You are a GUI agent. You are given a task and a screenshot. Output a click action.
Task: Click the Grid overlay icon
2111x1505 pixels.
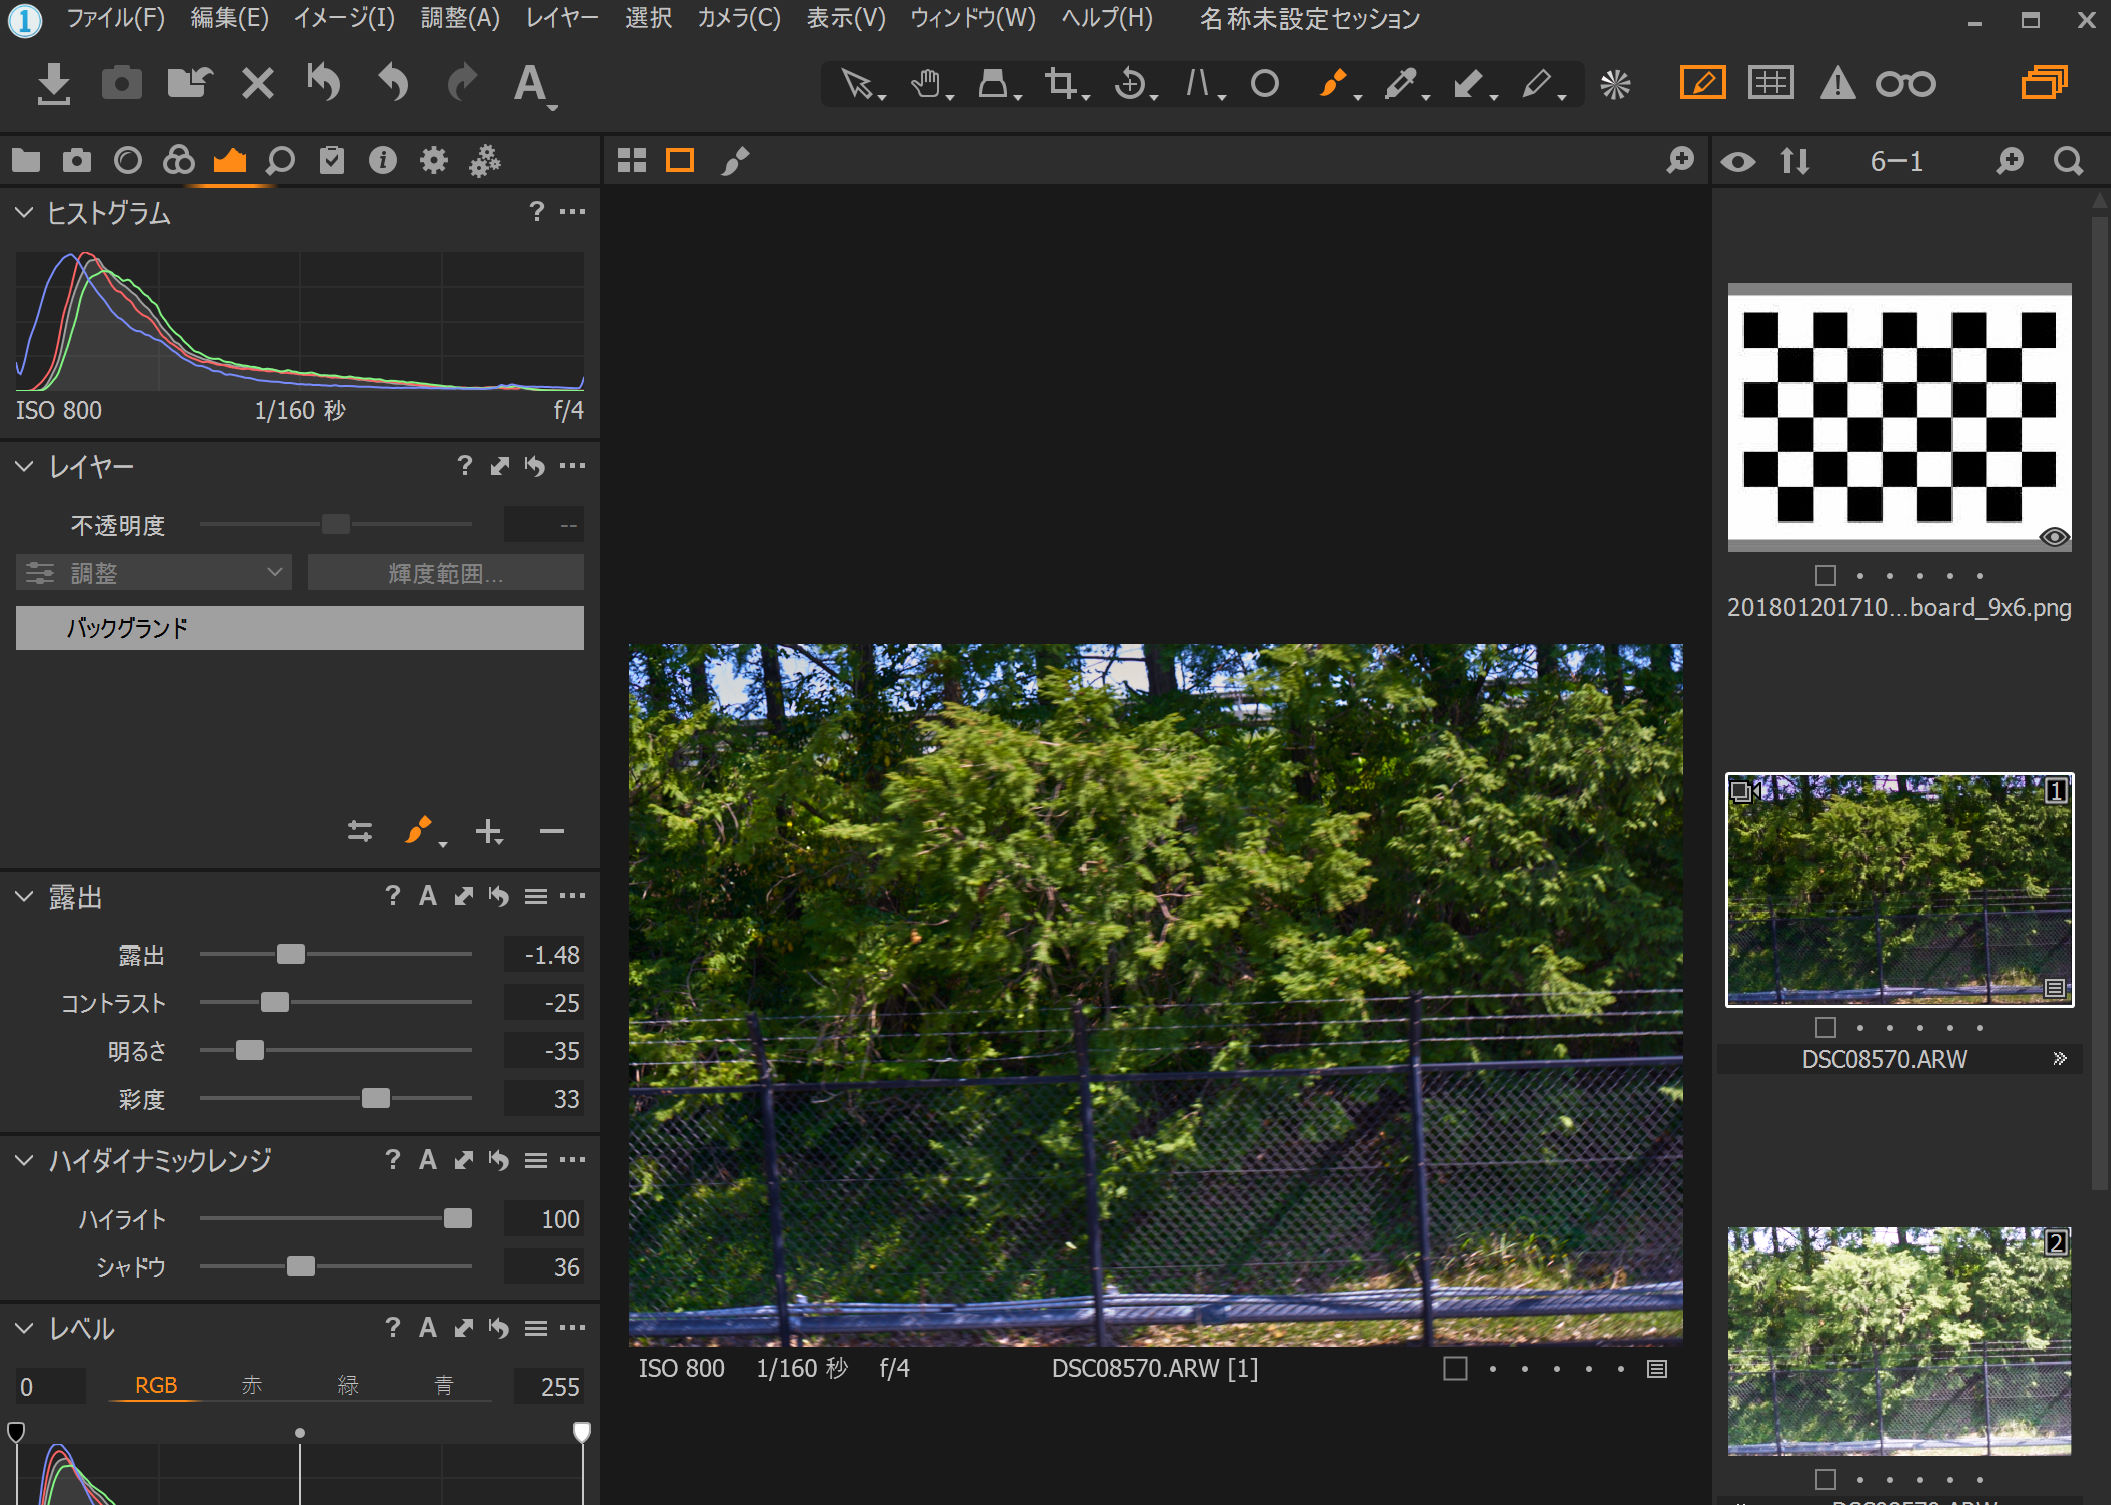pyautogui.click(x=1770, y=84)
